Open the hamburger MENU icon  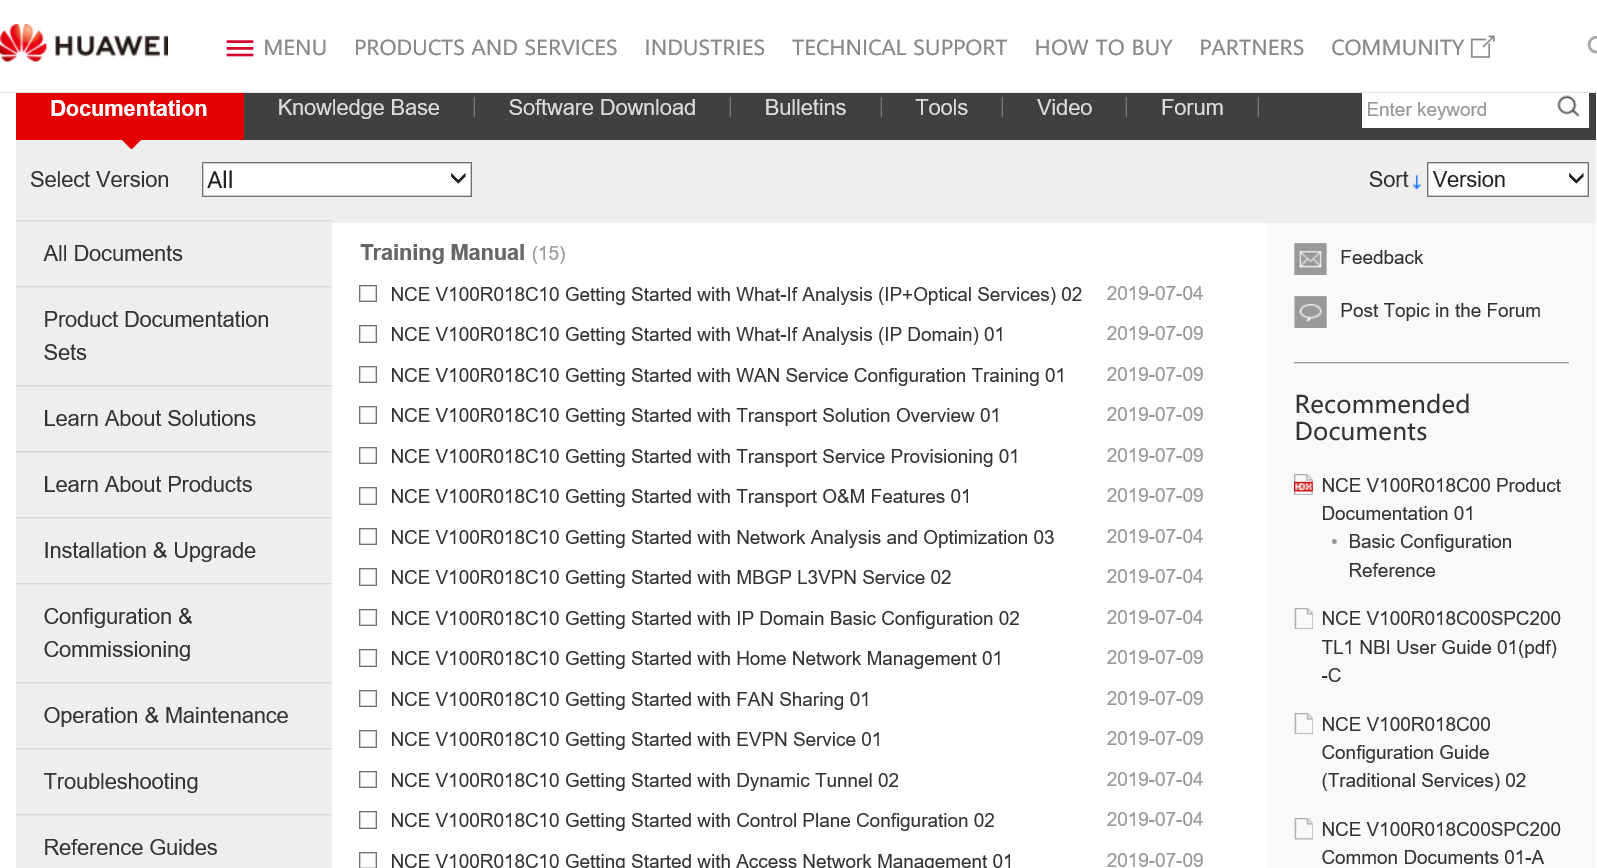coord(240,48)
